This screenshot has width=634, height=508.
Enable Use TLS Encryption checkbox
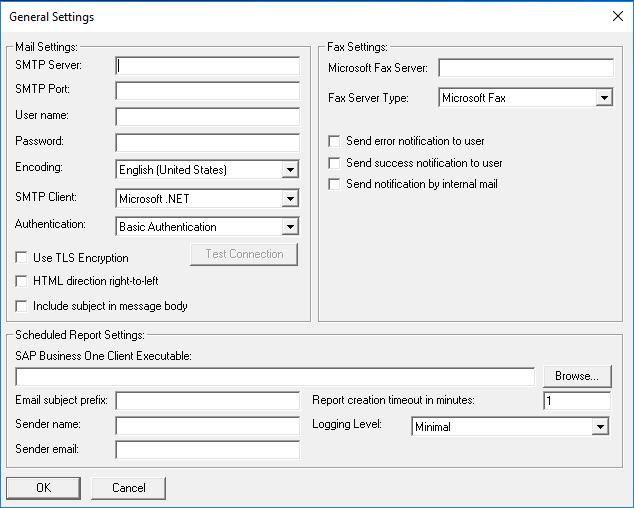click(x=22, y=259)
